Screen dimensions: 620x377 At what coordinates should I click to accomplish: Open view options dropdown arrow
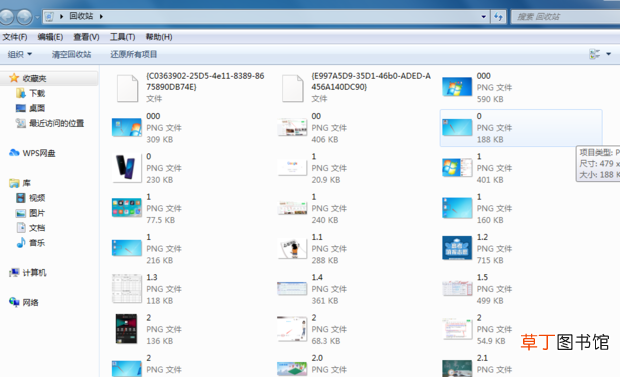(609, 54)
